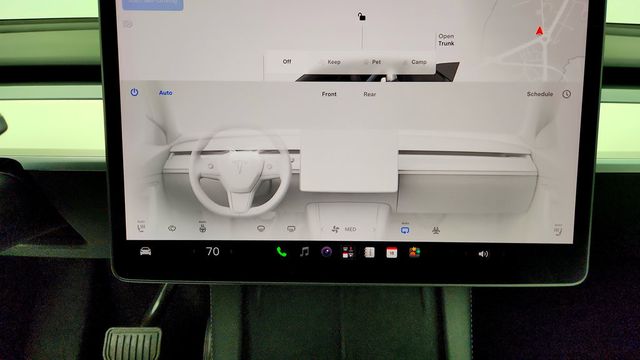640x360 pixels.
Task: Switch to the Front climate tab
Action: point(329,94)
